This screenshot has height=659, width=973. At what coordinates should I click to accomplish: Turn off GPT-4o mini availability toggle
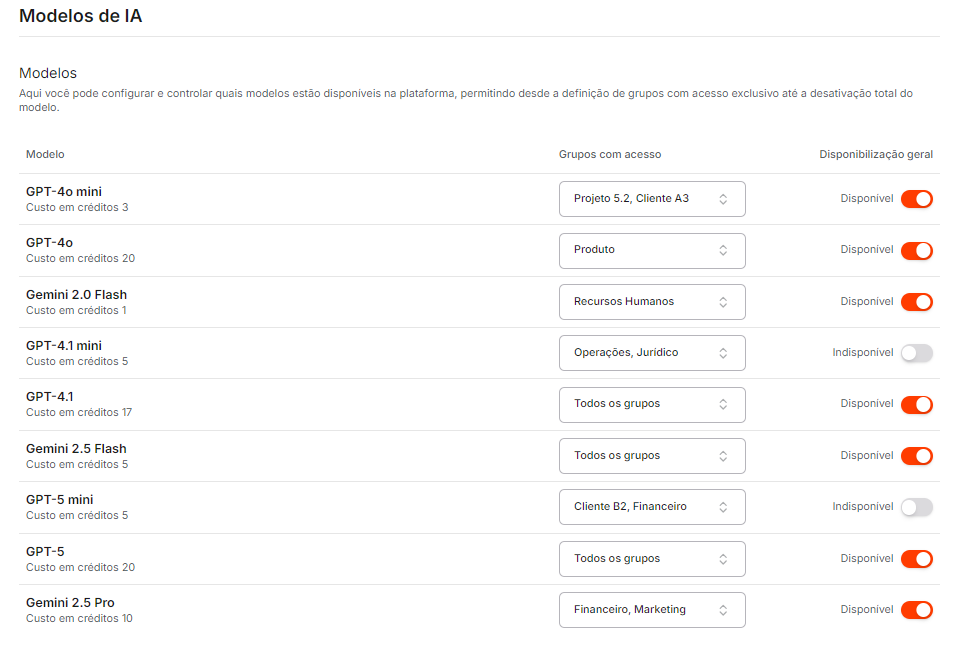click(x=917, y=199)
